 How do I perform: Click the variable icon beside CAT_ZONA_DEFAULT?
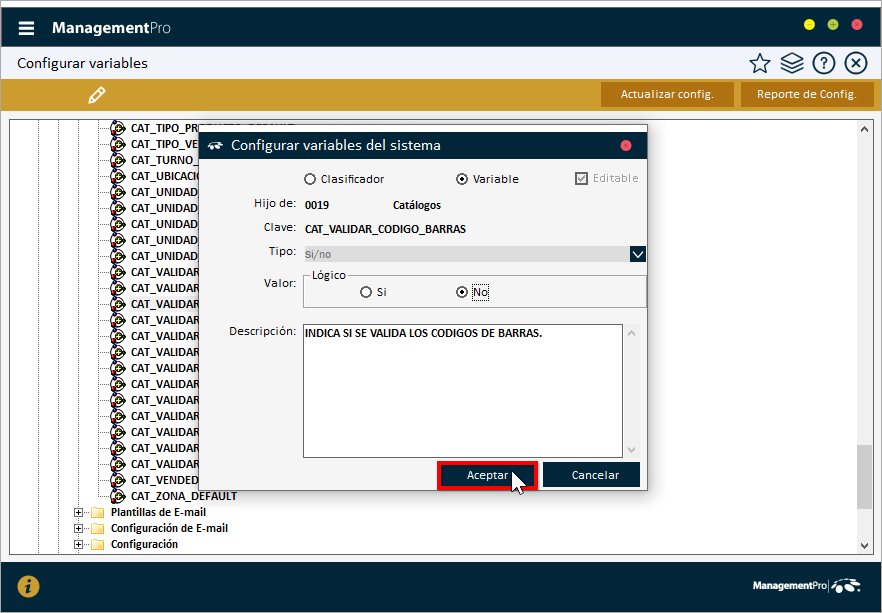click(118, 496)
